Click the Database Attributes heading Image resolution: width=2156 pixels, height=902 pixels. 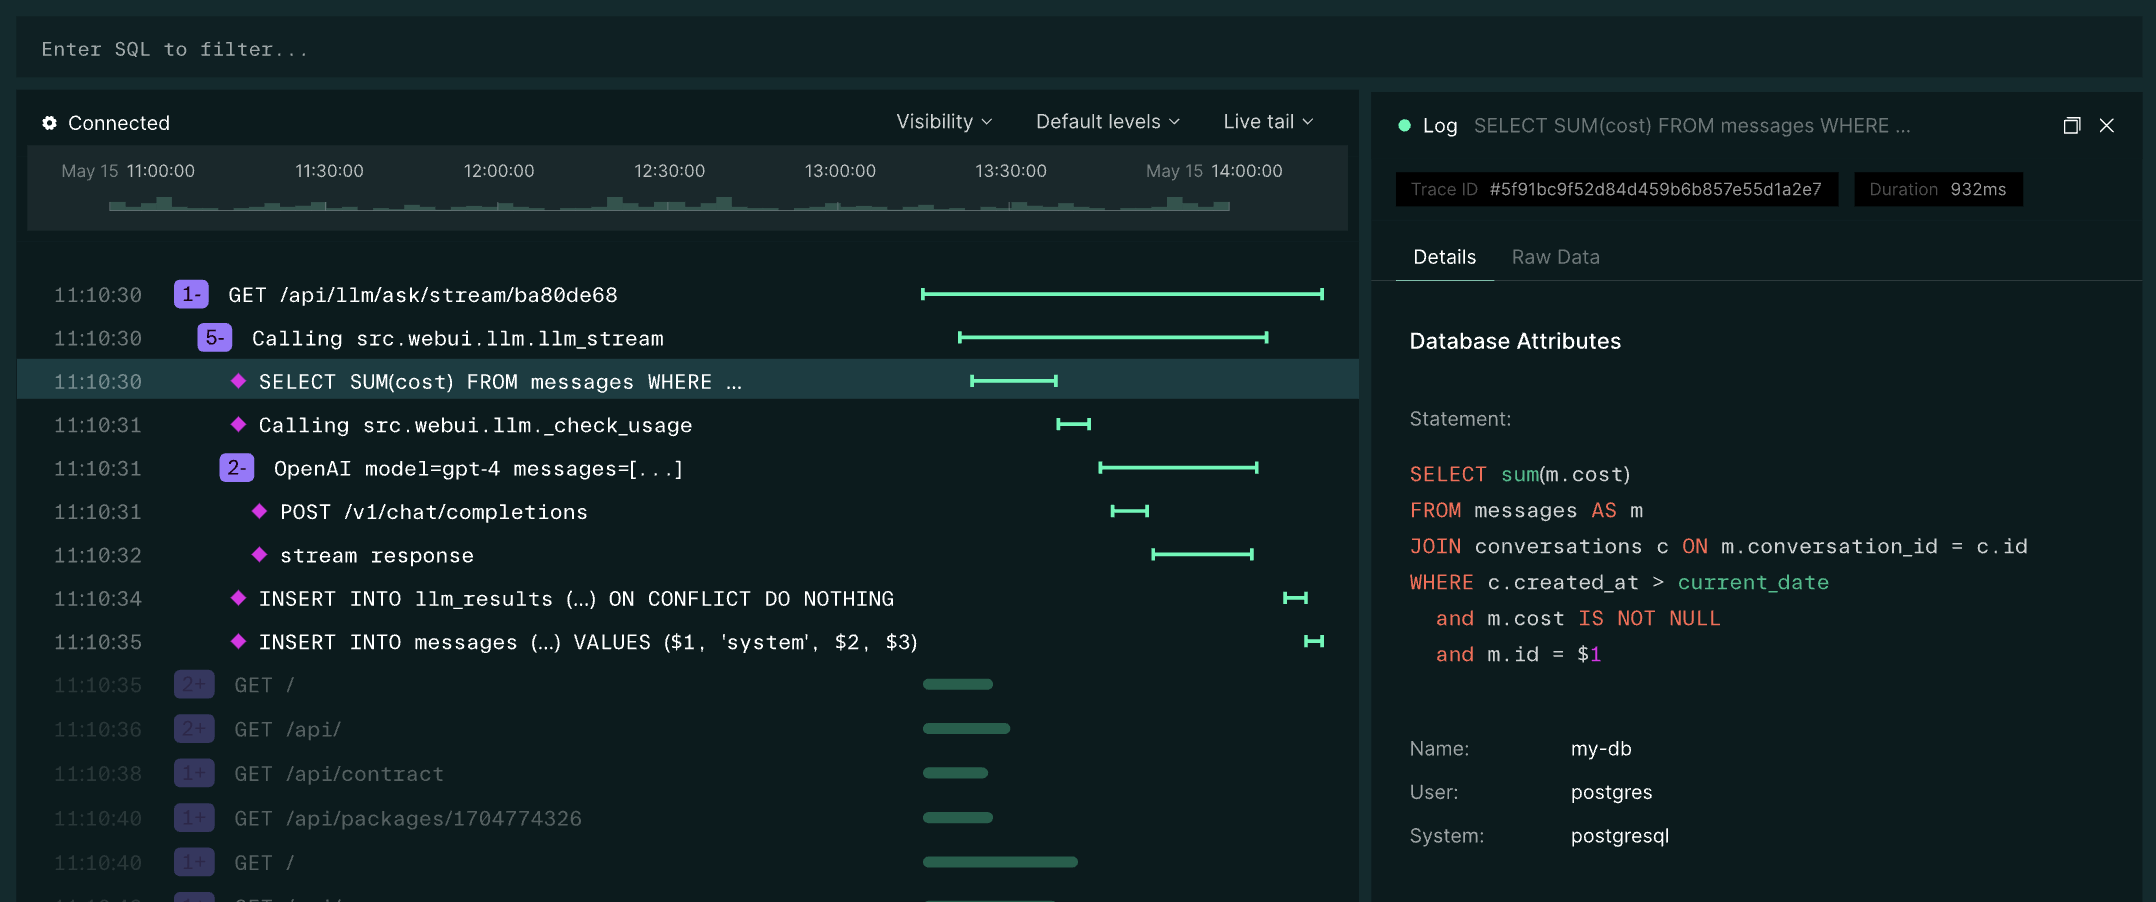[x=1515, y=341]
